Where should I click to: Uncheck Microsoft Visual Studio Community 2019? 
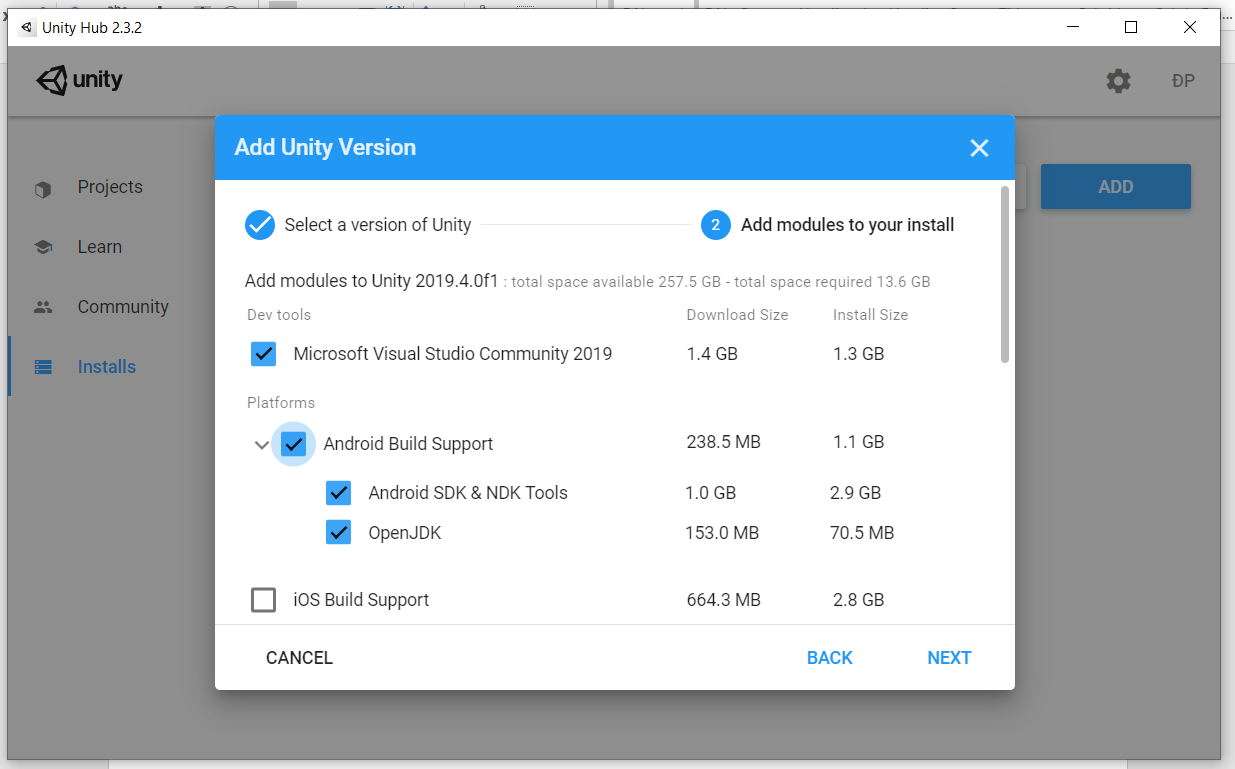pos(264,354)
